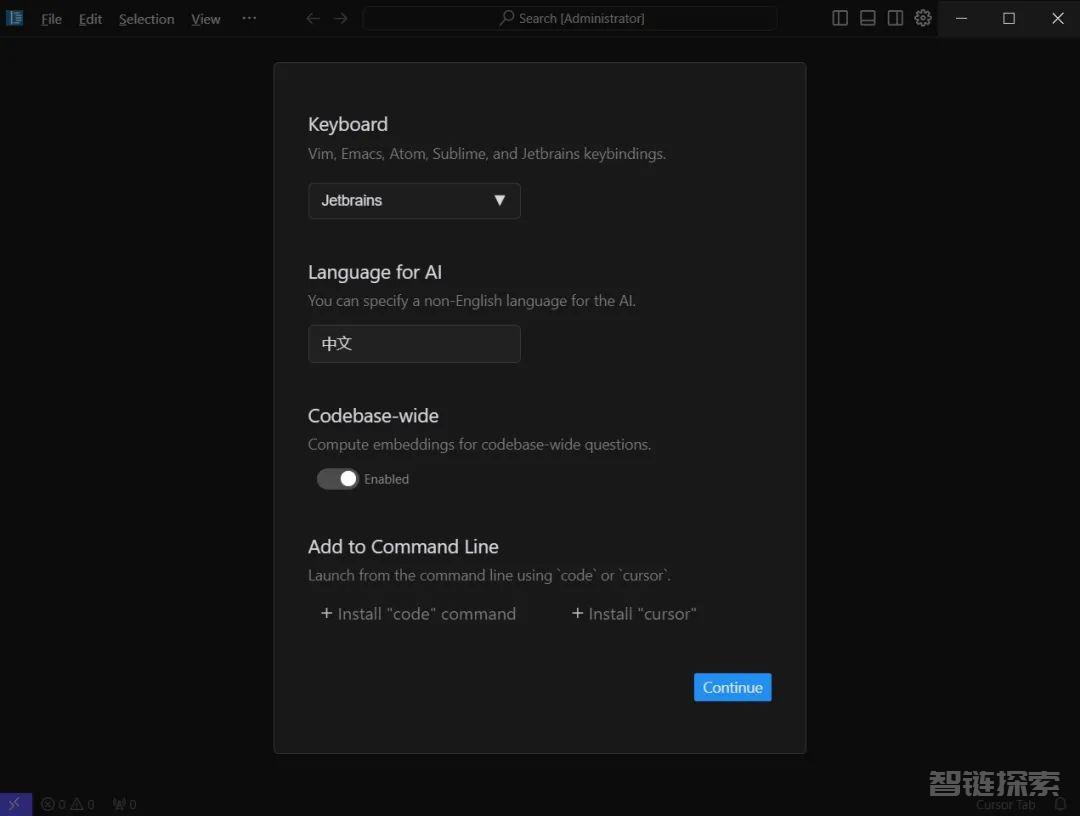
Task: Toggle the bottom panel layout icon
Action: [868, 18]
